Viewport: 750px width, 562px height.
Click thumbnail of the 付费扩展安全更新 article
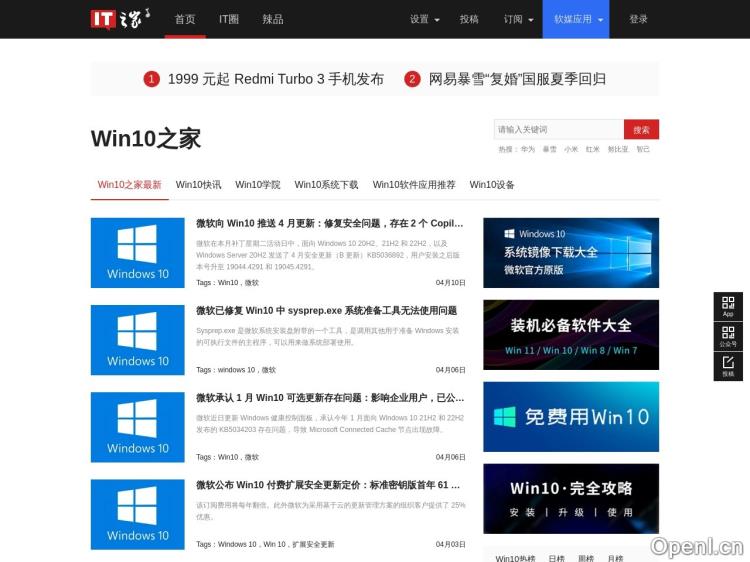pyautogui.click(x=138, y=514)
